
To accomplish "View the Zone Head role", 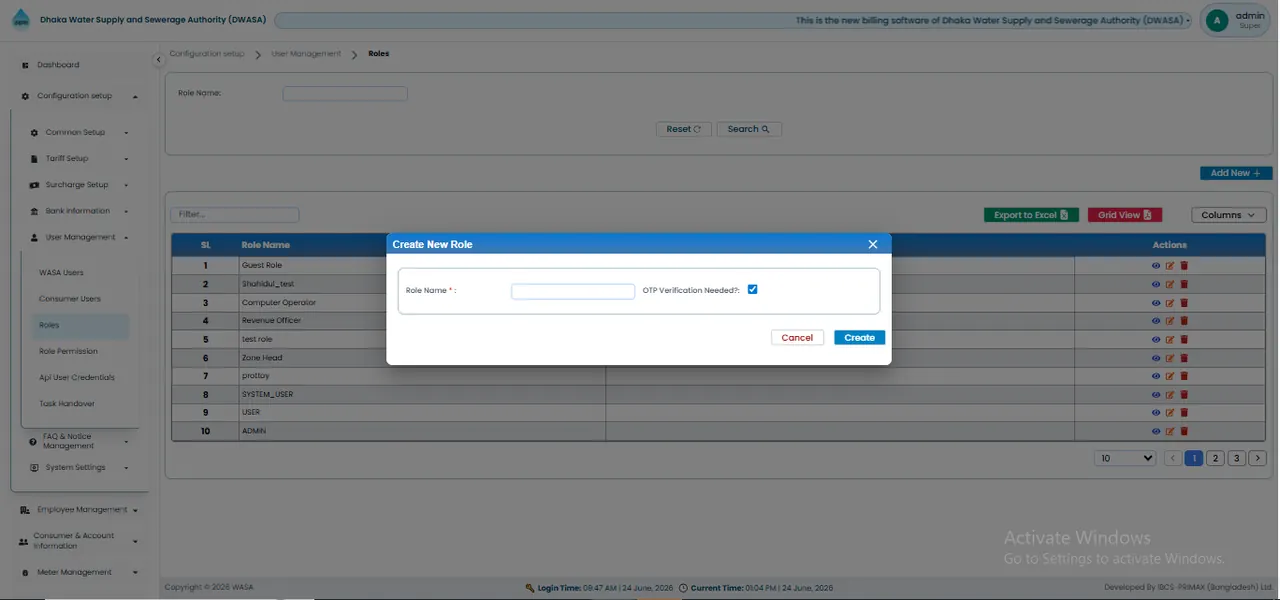I will pos(1157,357).
